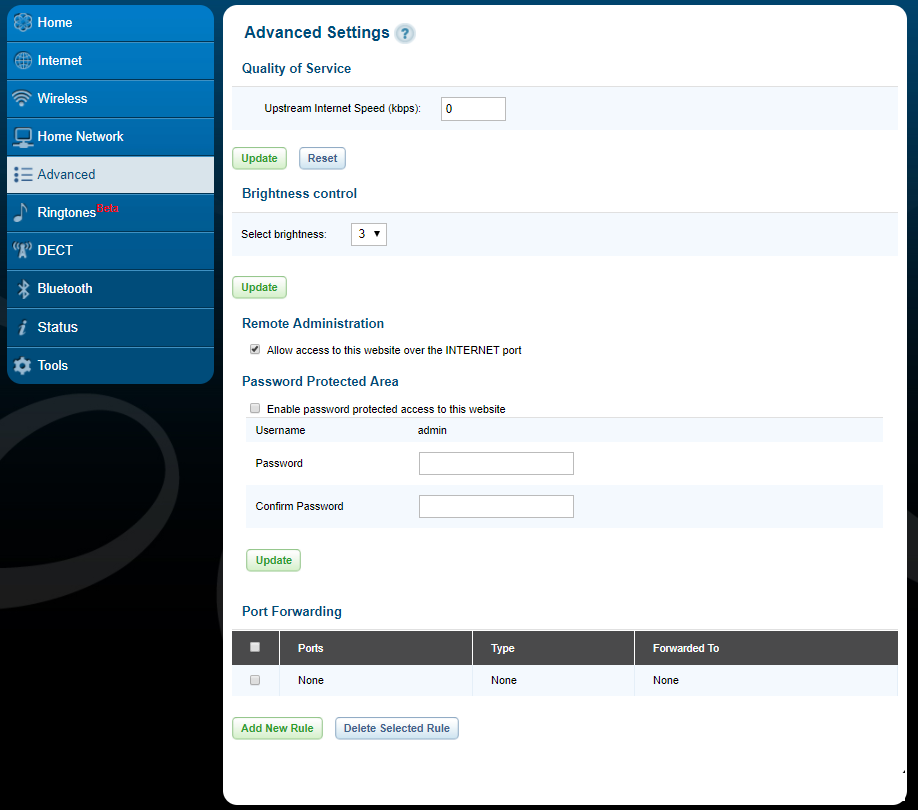Click Delete Selected Rule
Image resolution: width=918 pixels, height=810 pixels.
(x=396, y=728)
